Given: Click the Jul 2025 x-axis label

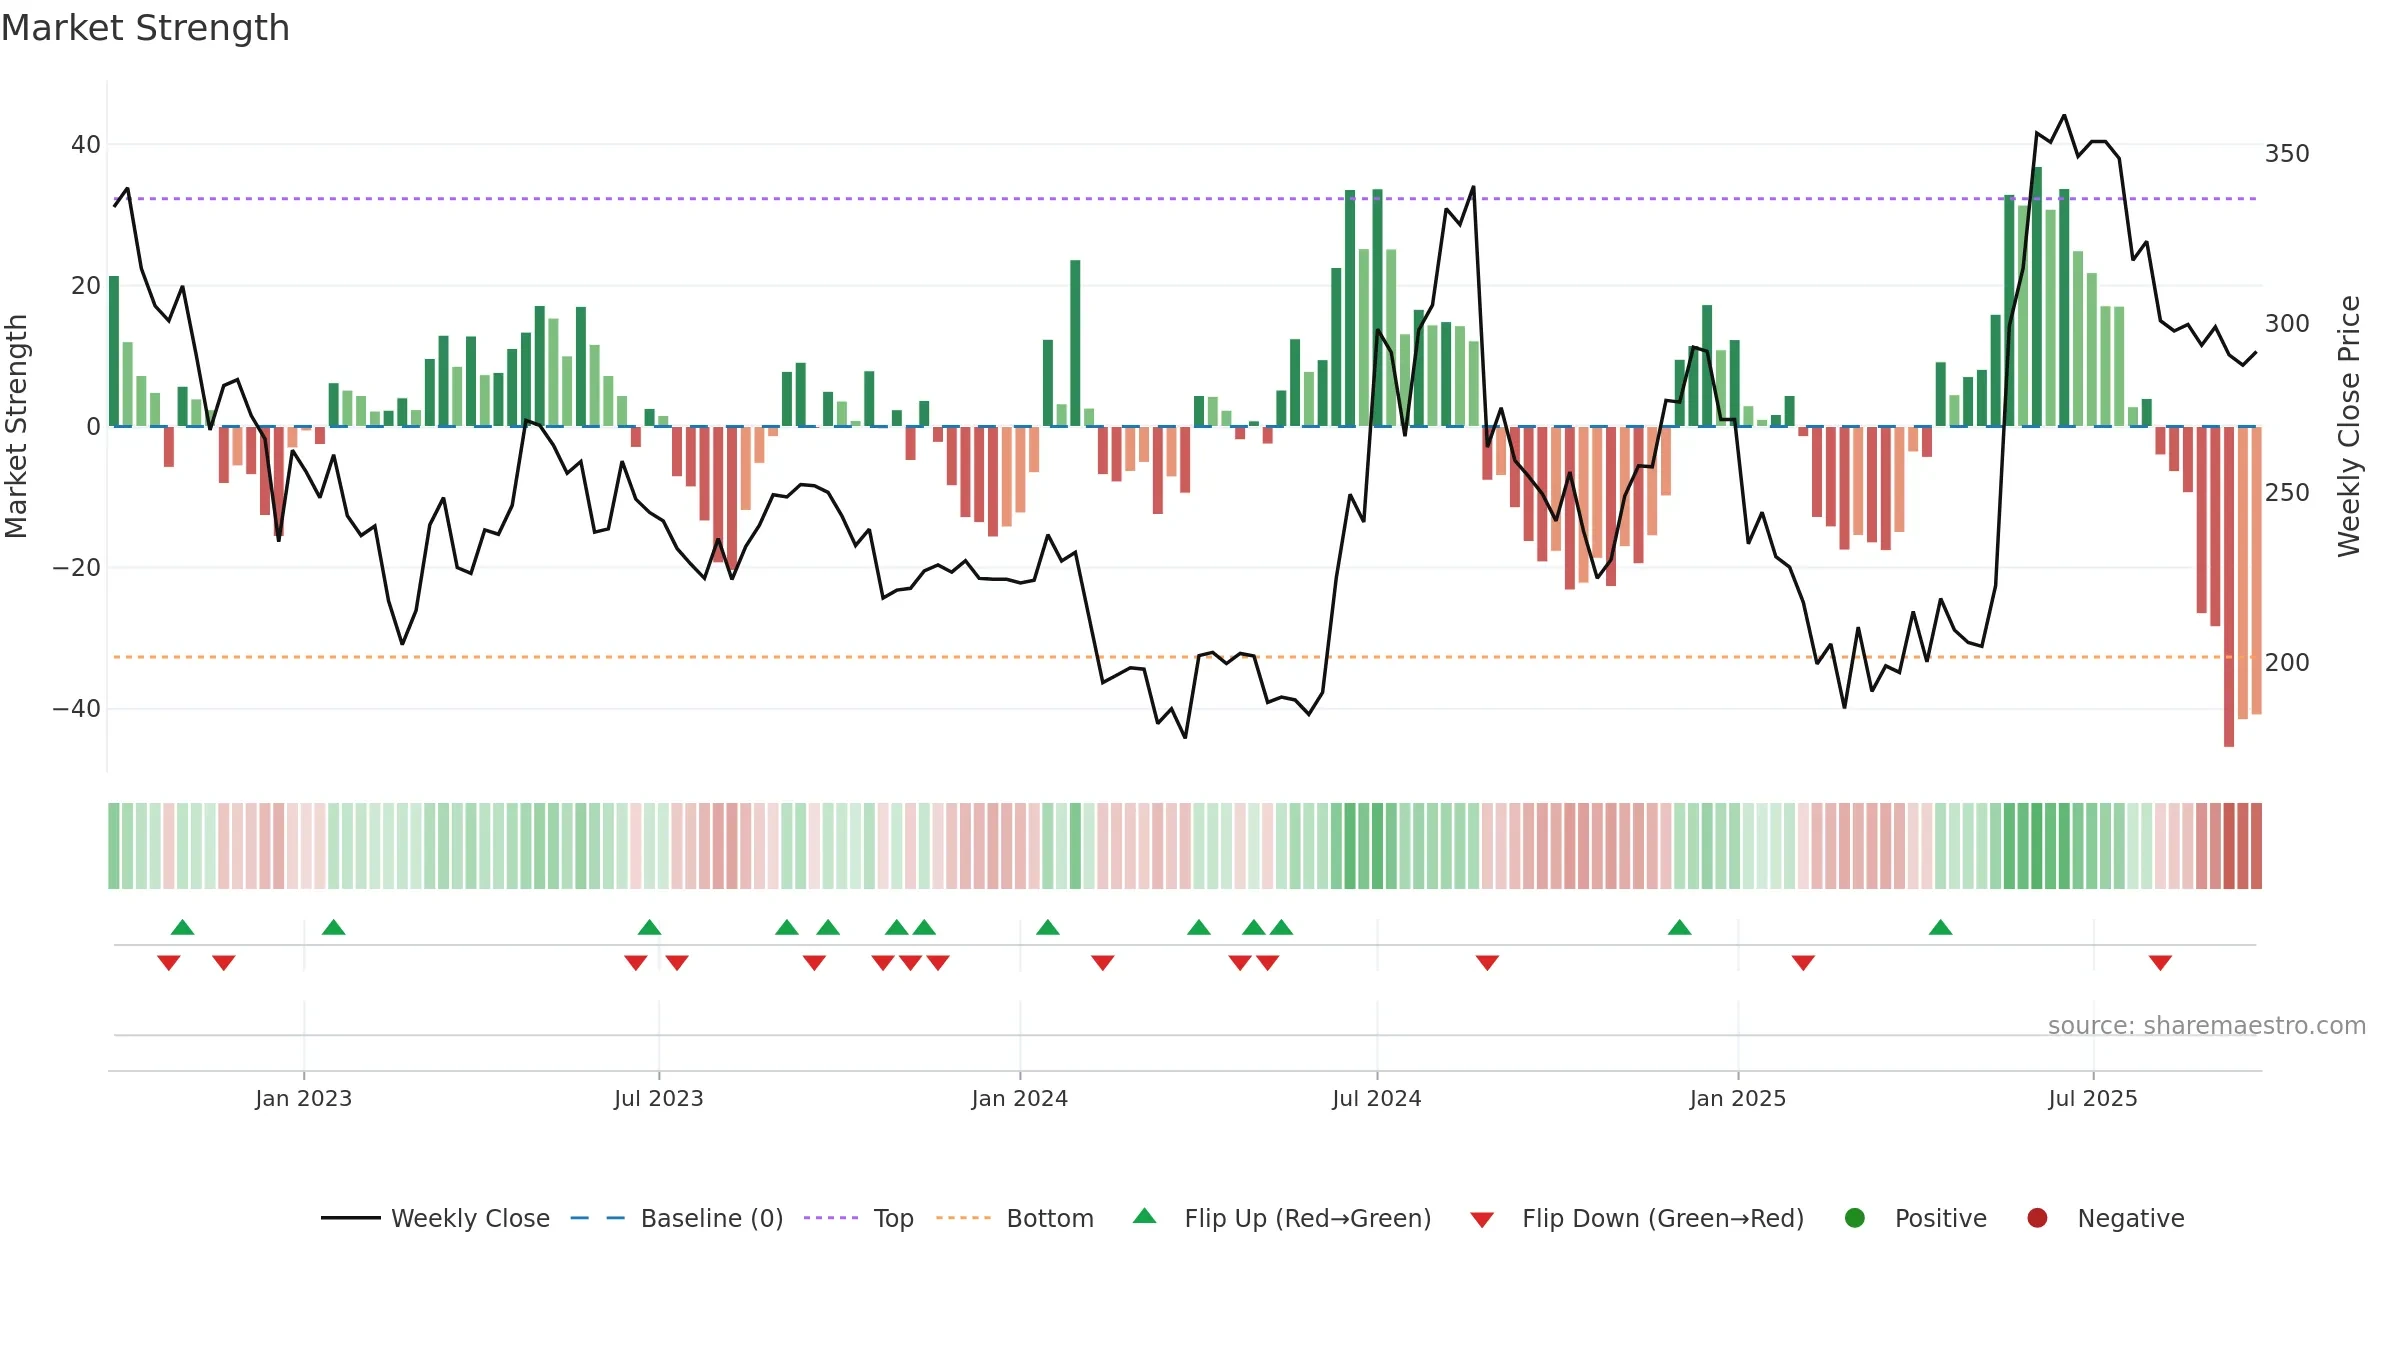Looking at the screenshot, I should tap(2093, 1099).
